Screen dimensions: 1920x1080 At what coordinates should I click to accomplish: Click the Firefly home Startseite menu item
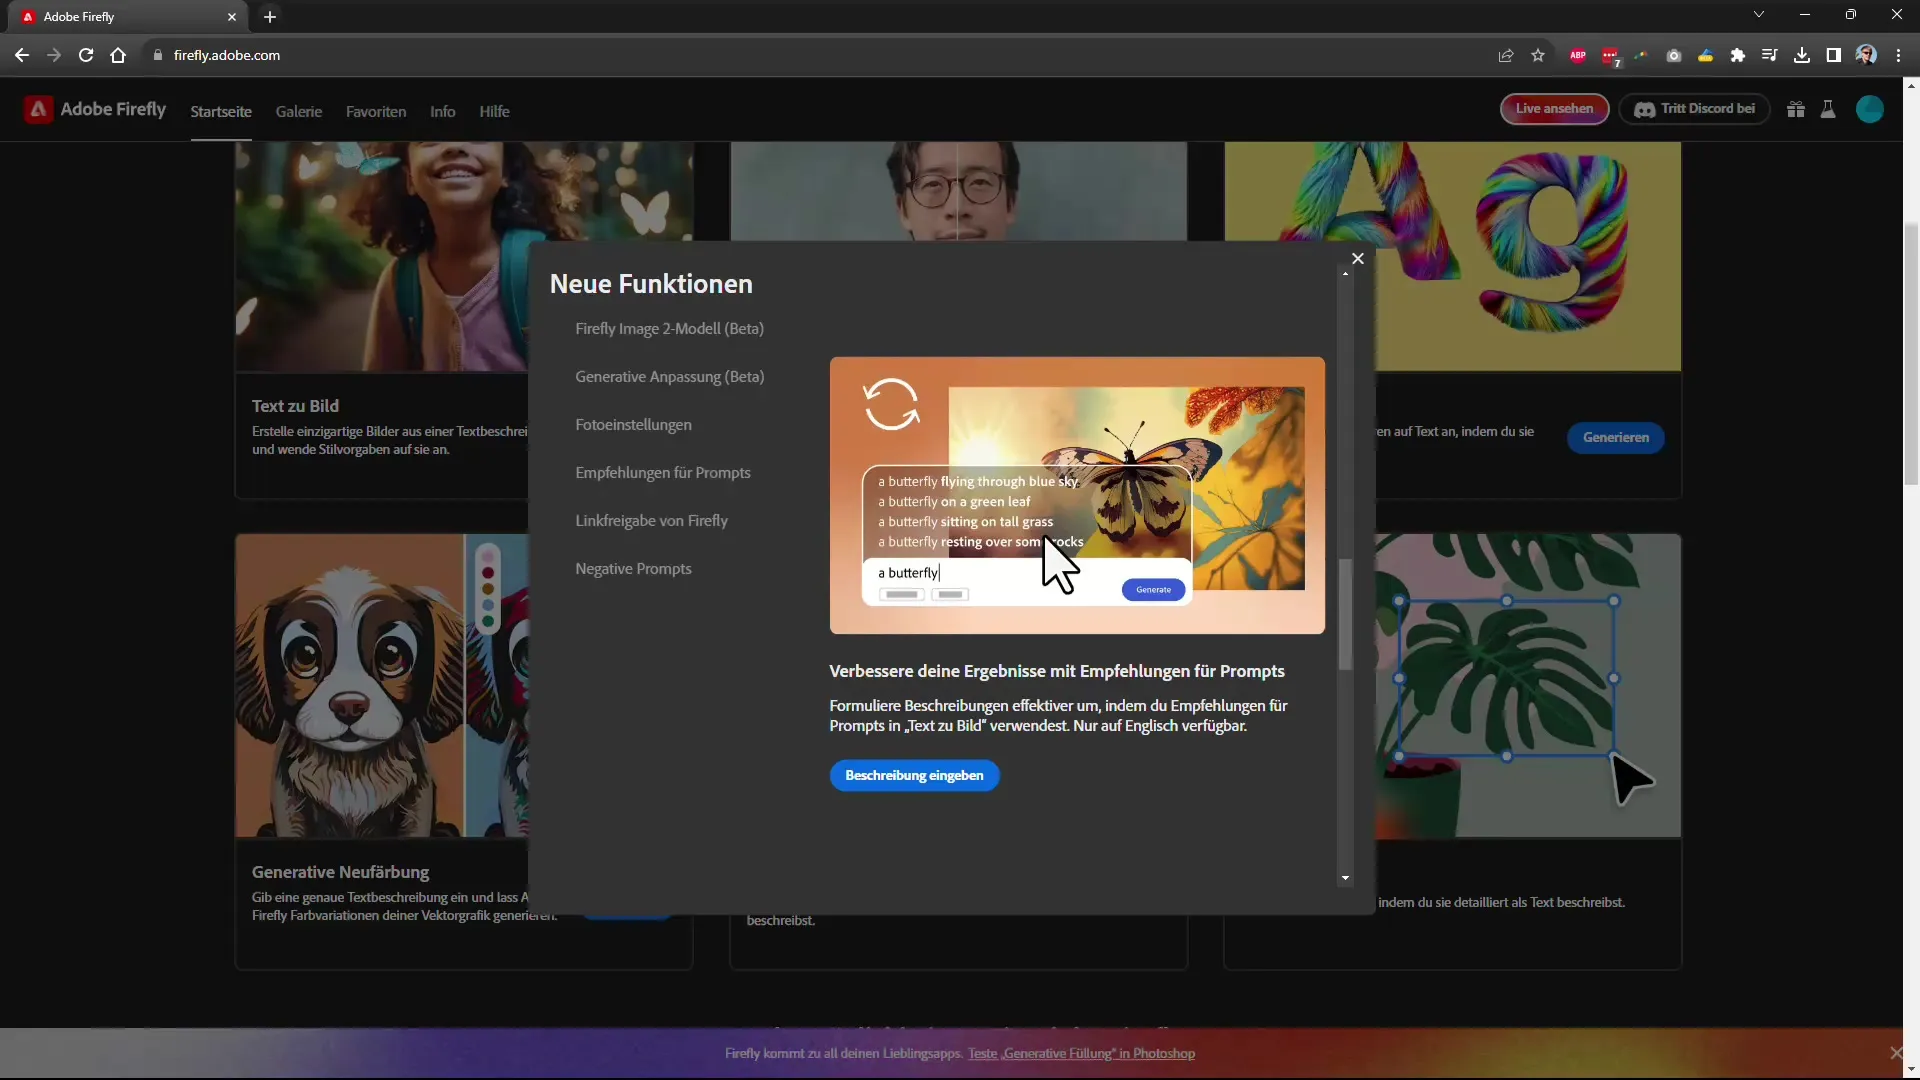tap(222, 111)
